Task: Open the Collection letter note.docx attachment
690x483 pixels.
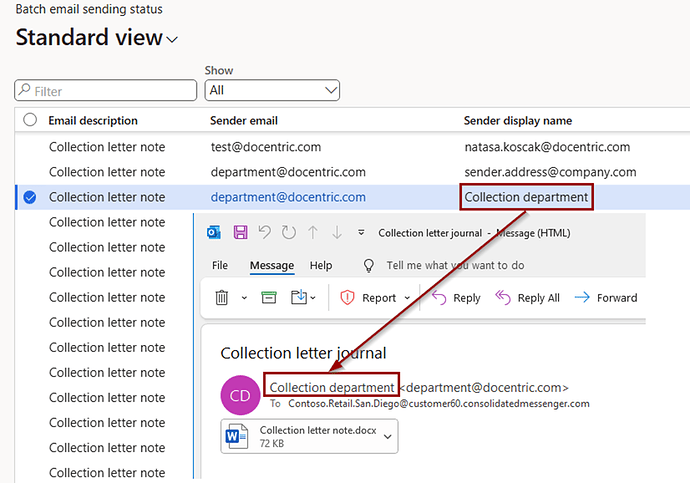Action: 309,436
